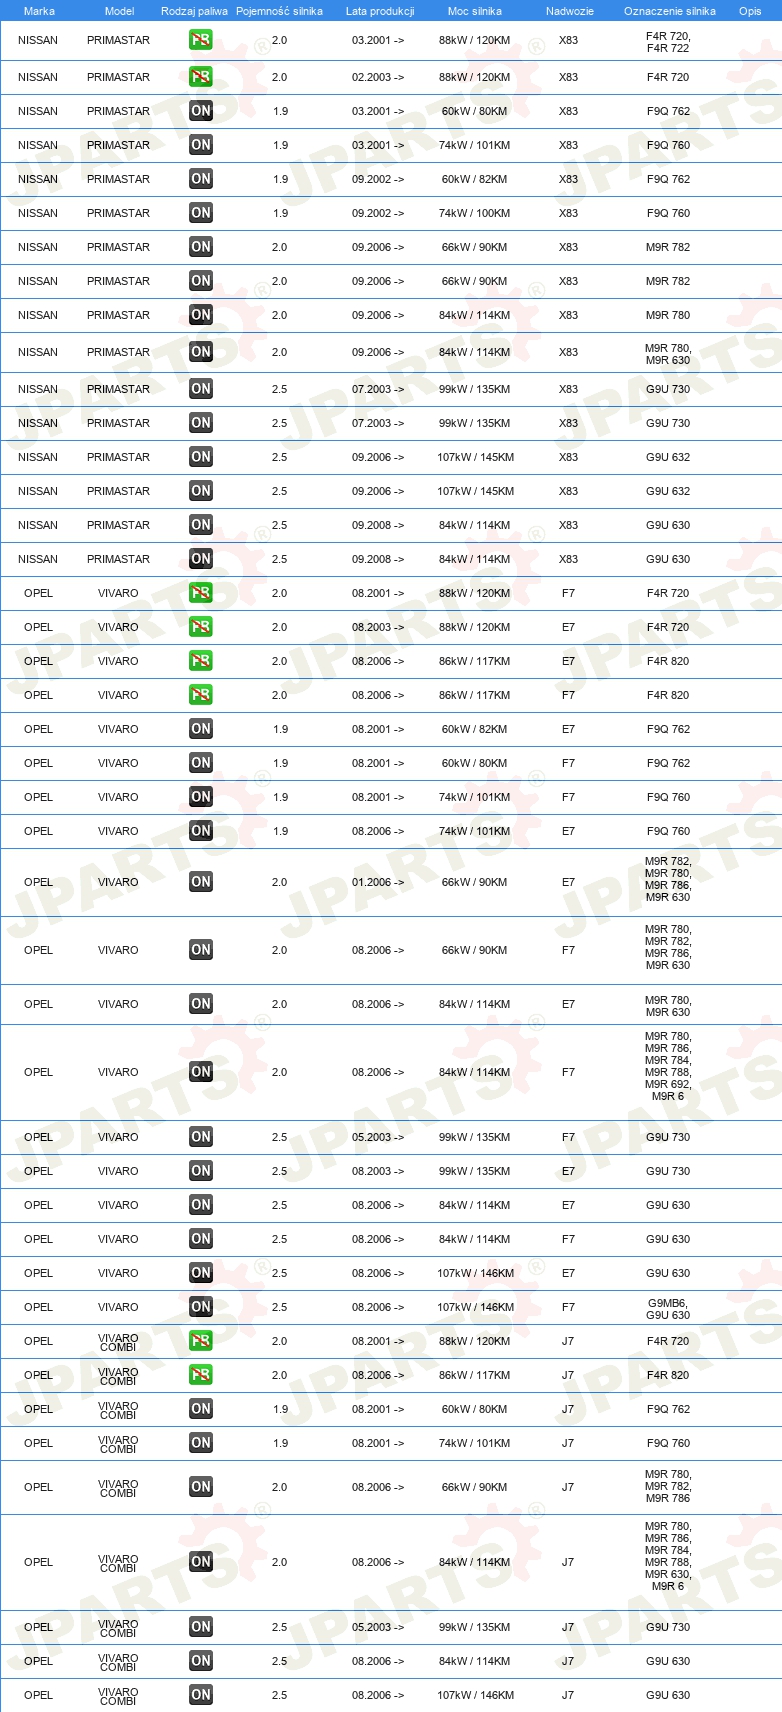Click 107kW / 146KM in Vivaro Combi row
The width and height of the screenshot is (782, 1712).
(474, 1695)
